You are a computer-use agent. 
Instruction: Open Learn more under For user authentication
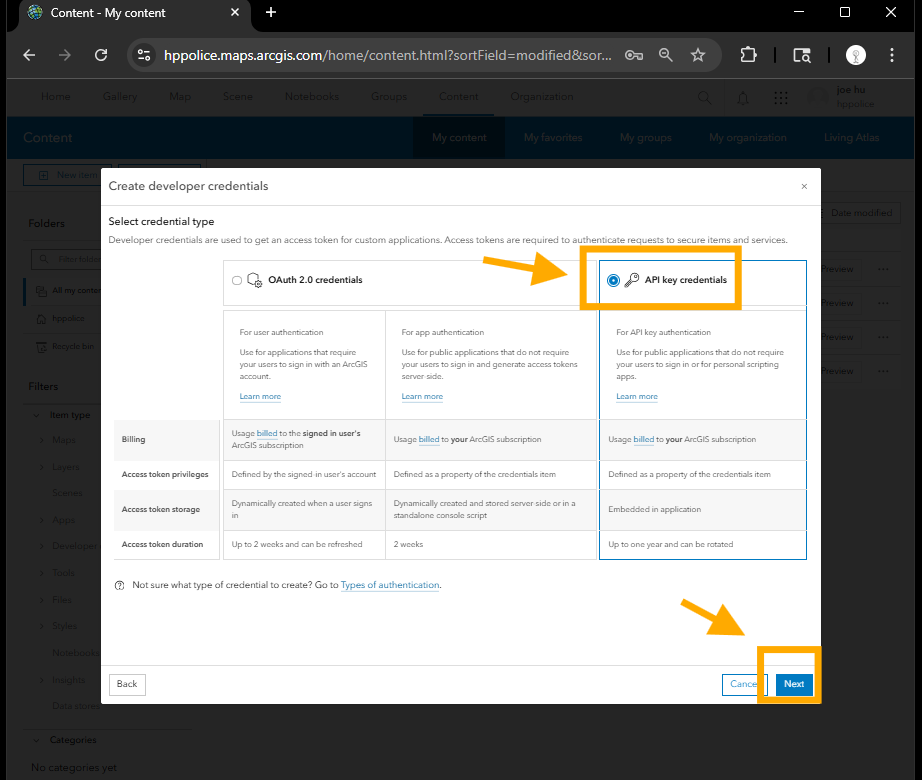[x=260, y=397]
